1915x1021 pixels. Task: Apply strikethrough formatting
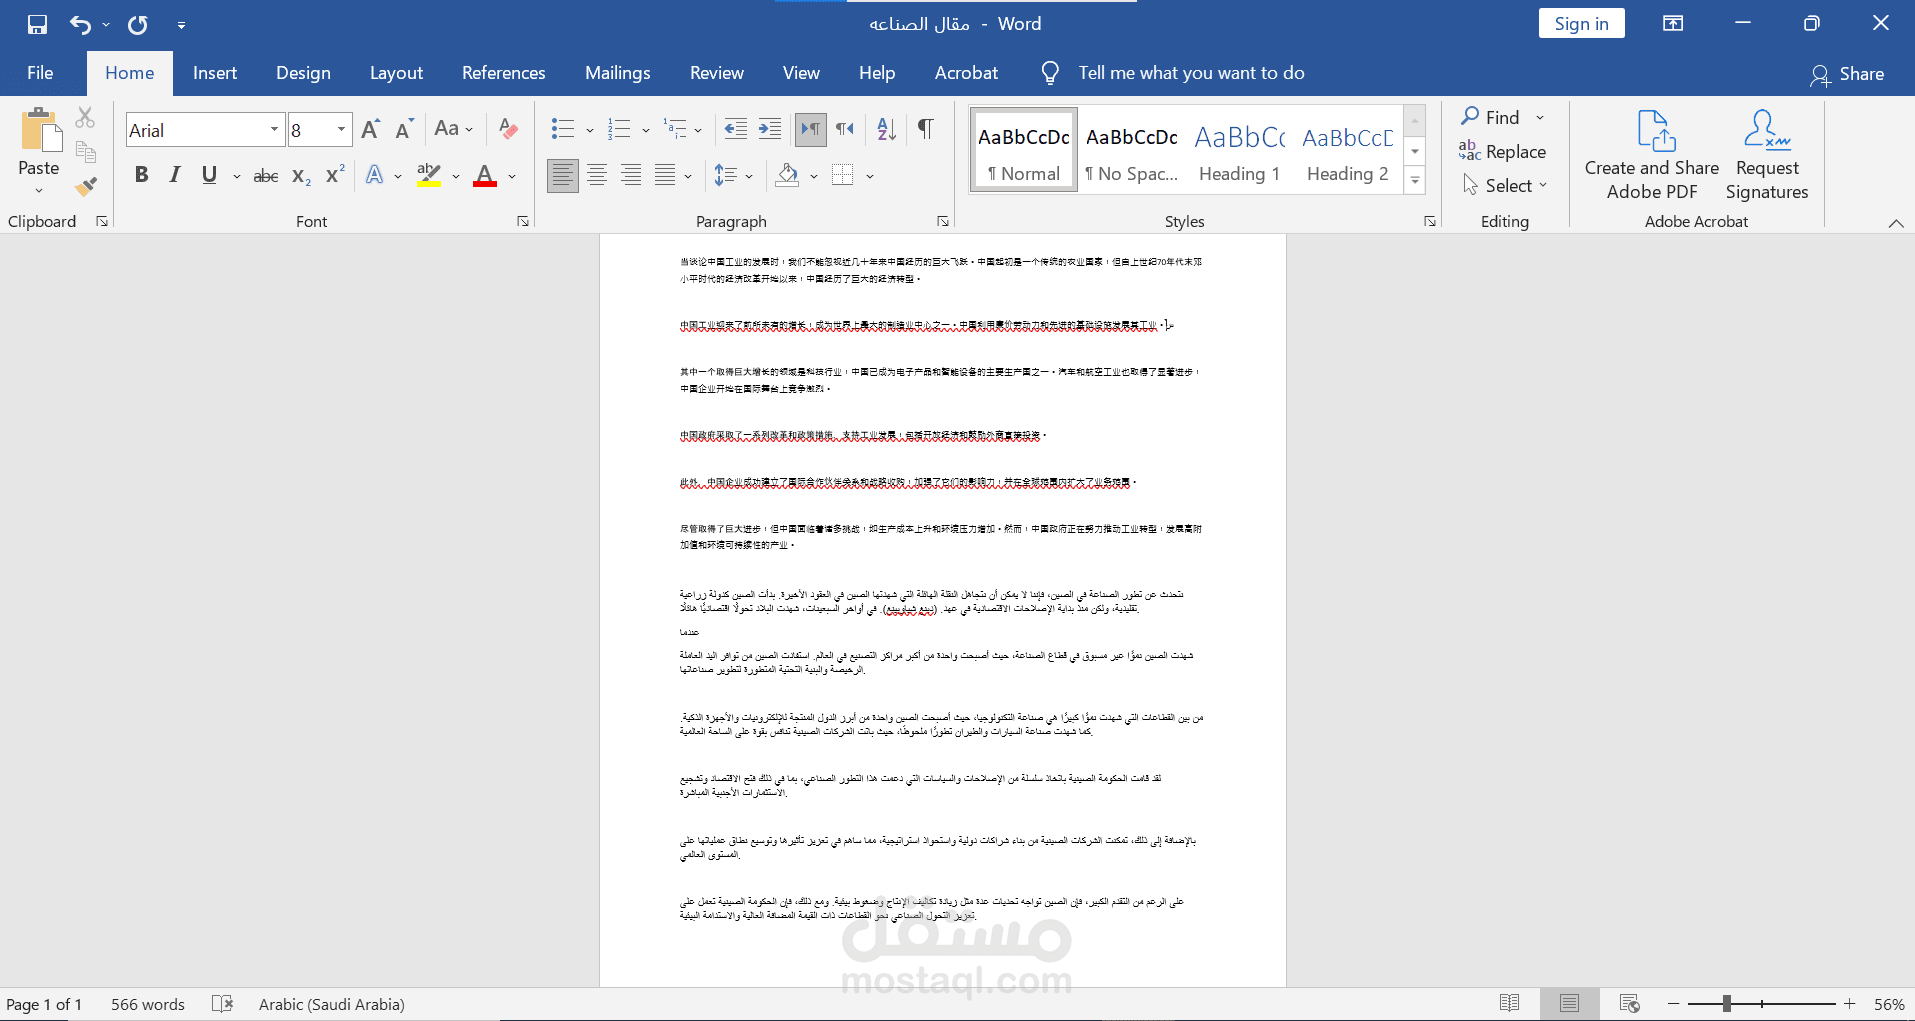tap(265, 176)
